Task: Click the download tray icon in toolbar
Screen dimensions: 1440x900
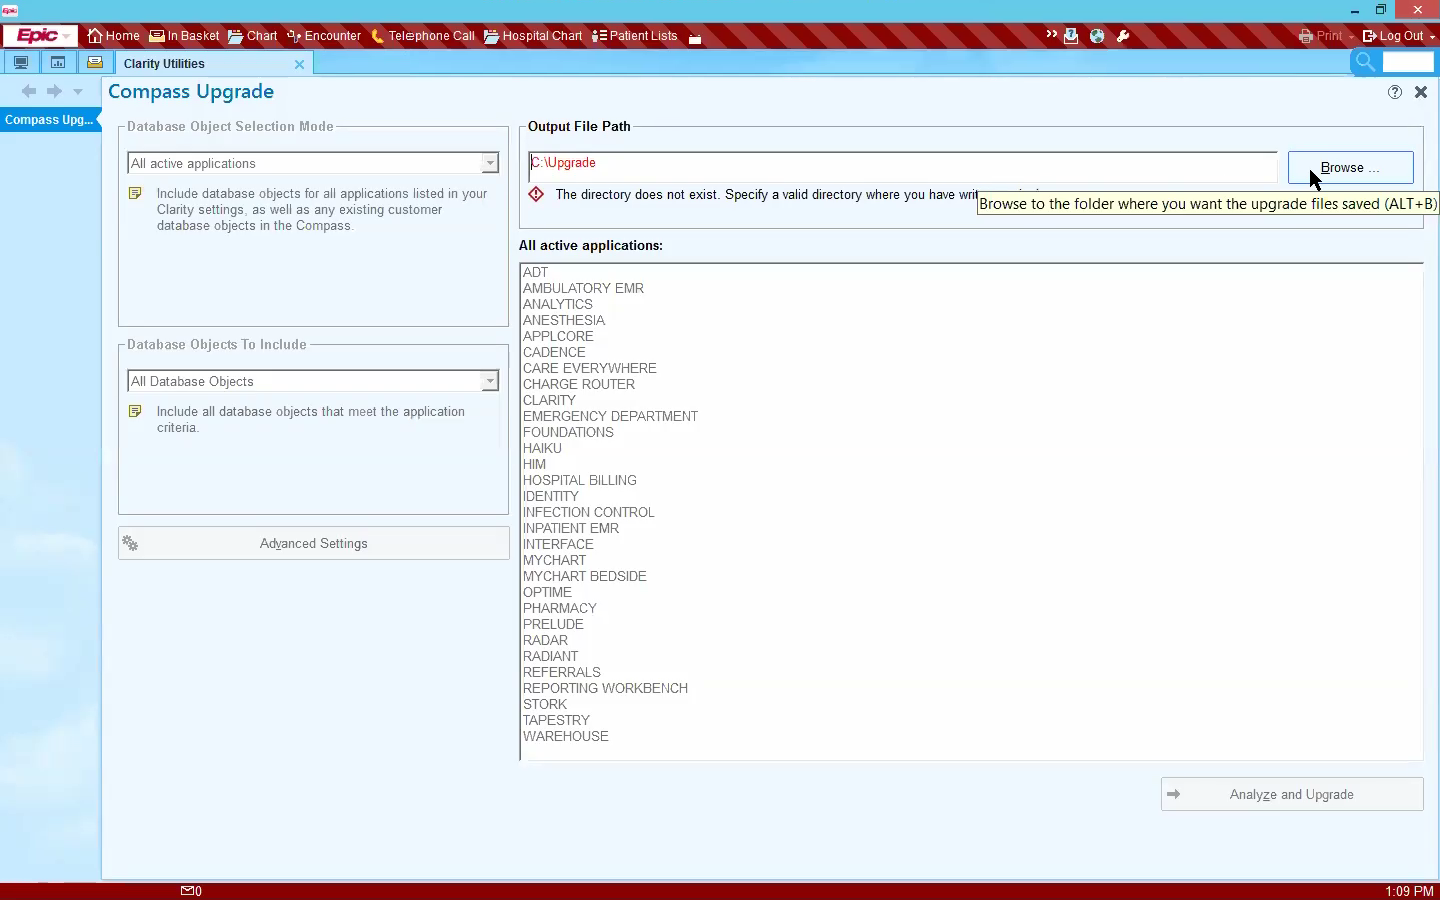Action: click(x=1071, y=36)
